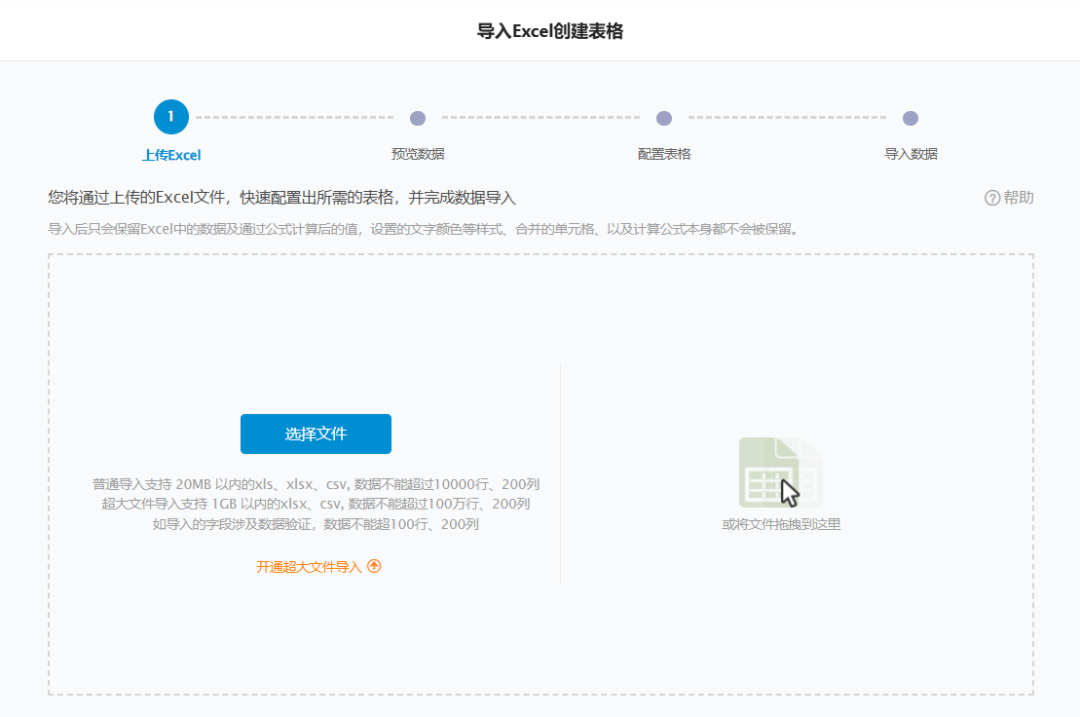The image size is (1080, 717).
Task: Go to the 配置表格 step label
Action: 664,154
